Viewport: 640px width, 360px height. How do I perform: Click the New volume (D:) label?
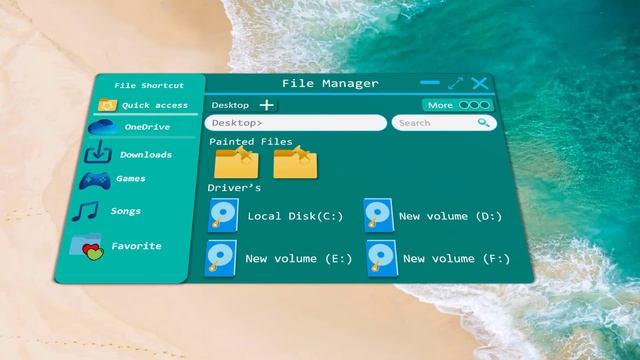(x=450, y=216)
